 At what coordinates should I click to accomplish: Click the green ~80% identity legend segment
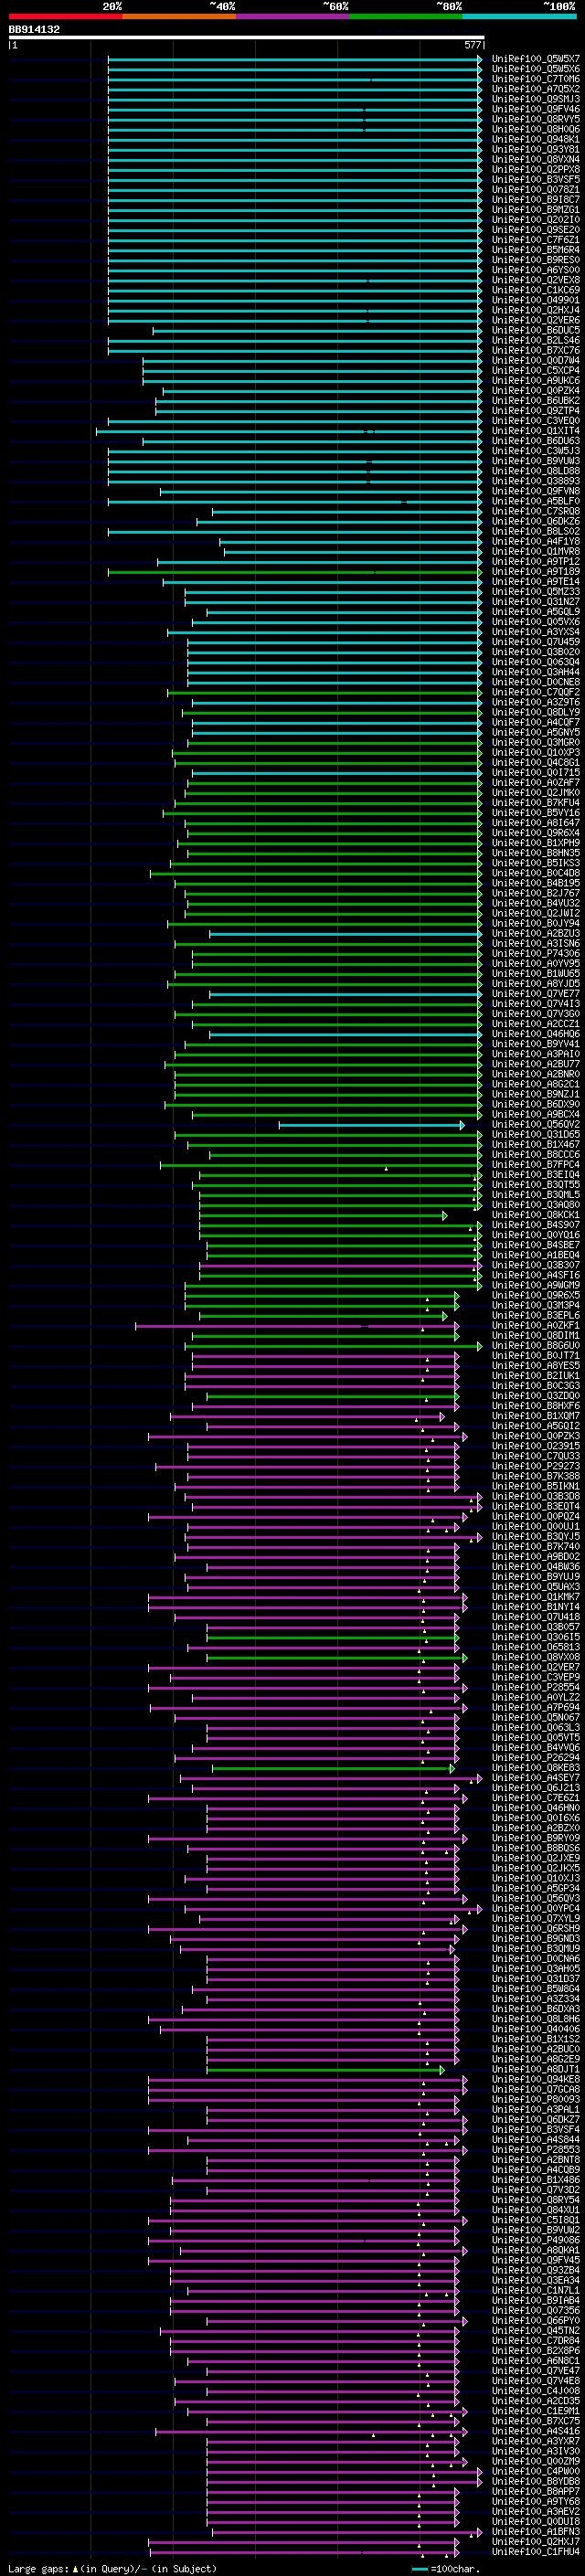(x=406, y=16)
